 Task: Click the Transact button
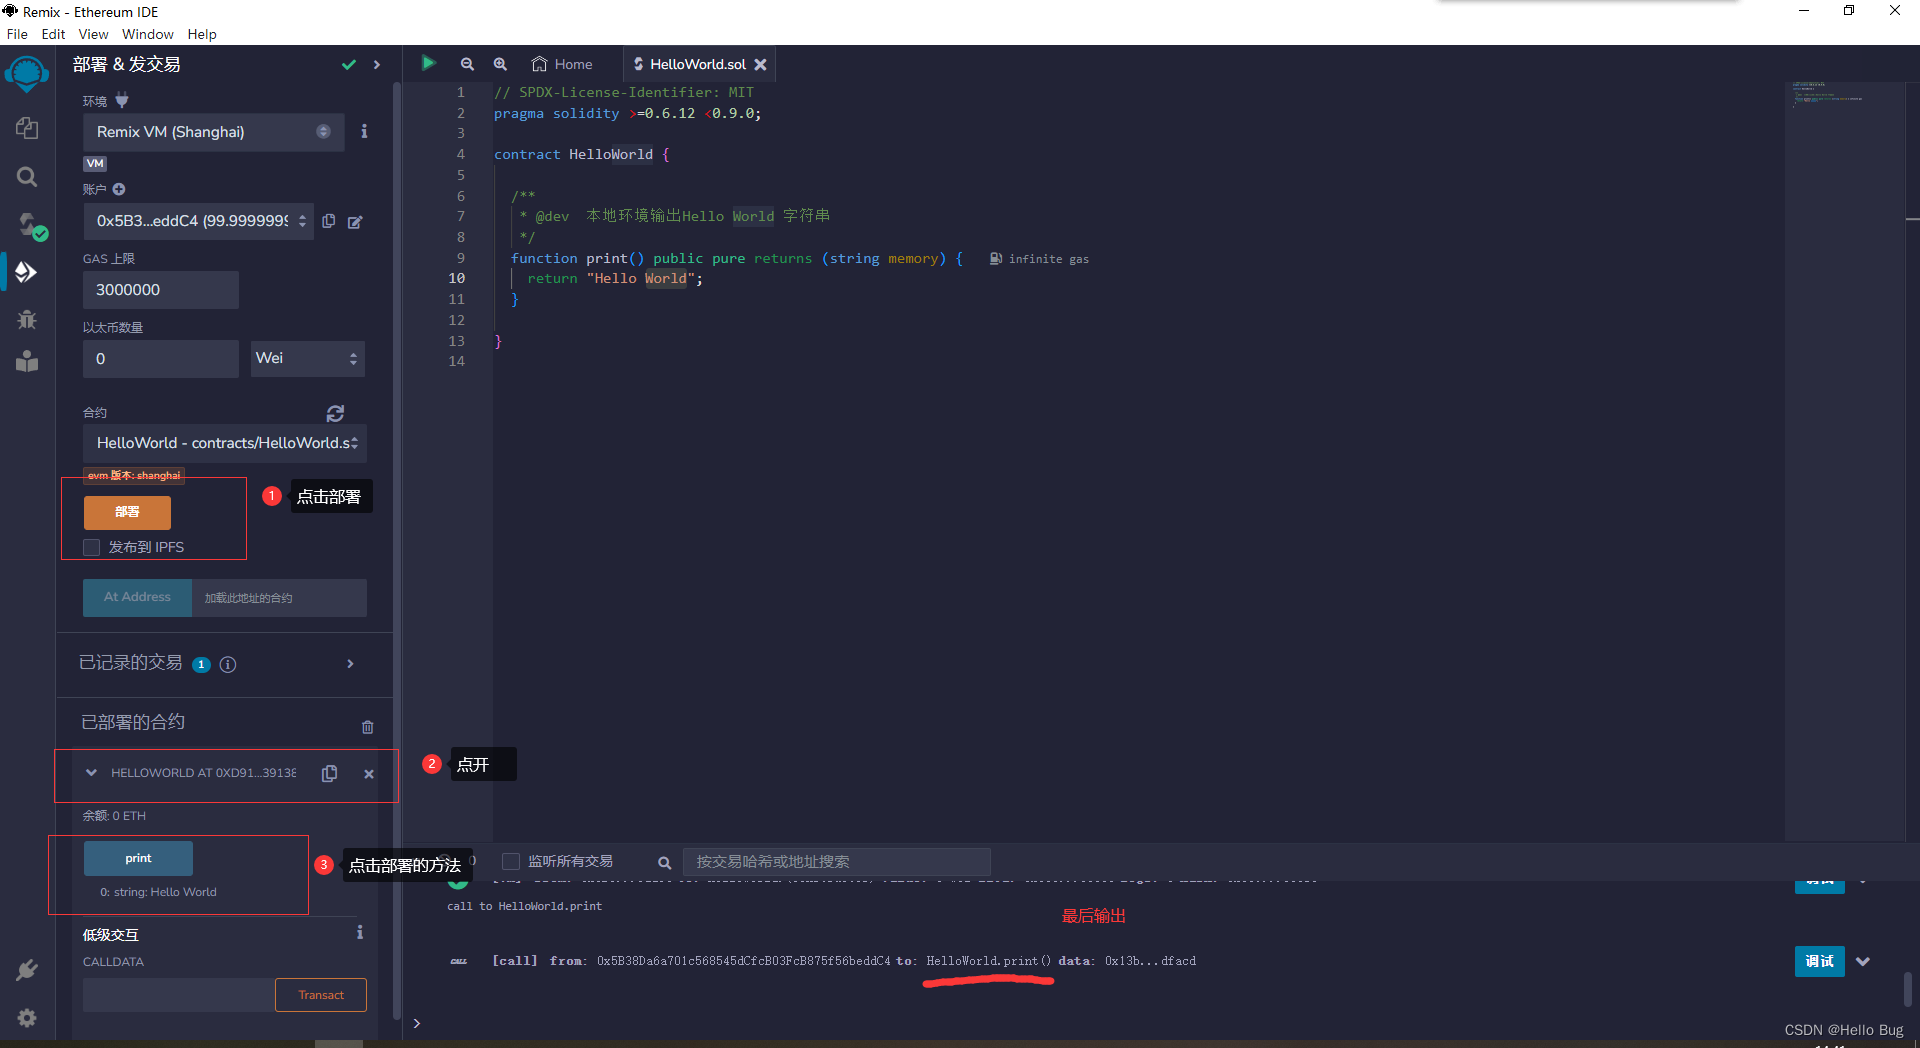click(321, 995)
